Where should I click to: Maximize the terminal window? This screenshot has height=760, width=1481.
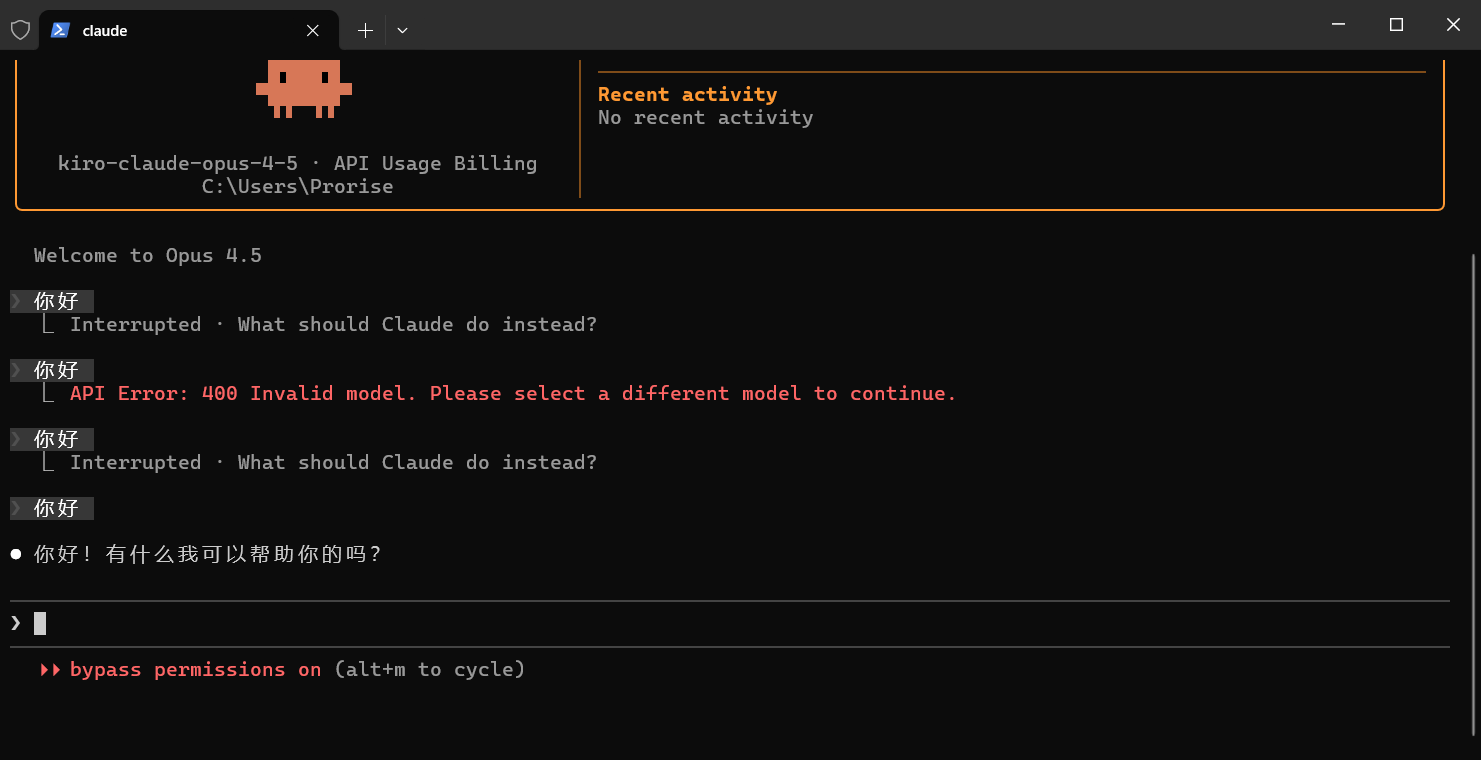[1396, 25]
